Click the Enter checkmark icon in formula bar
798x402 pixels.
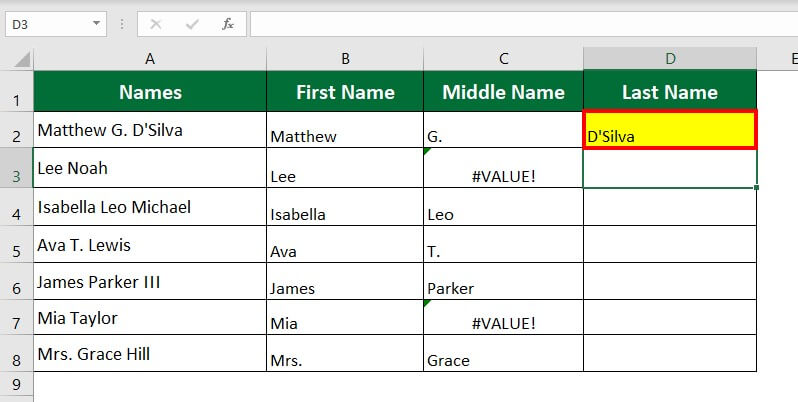[x=192, y=24]
